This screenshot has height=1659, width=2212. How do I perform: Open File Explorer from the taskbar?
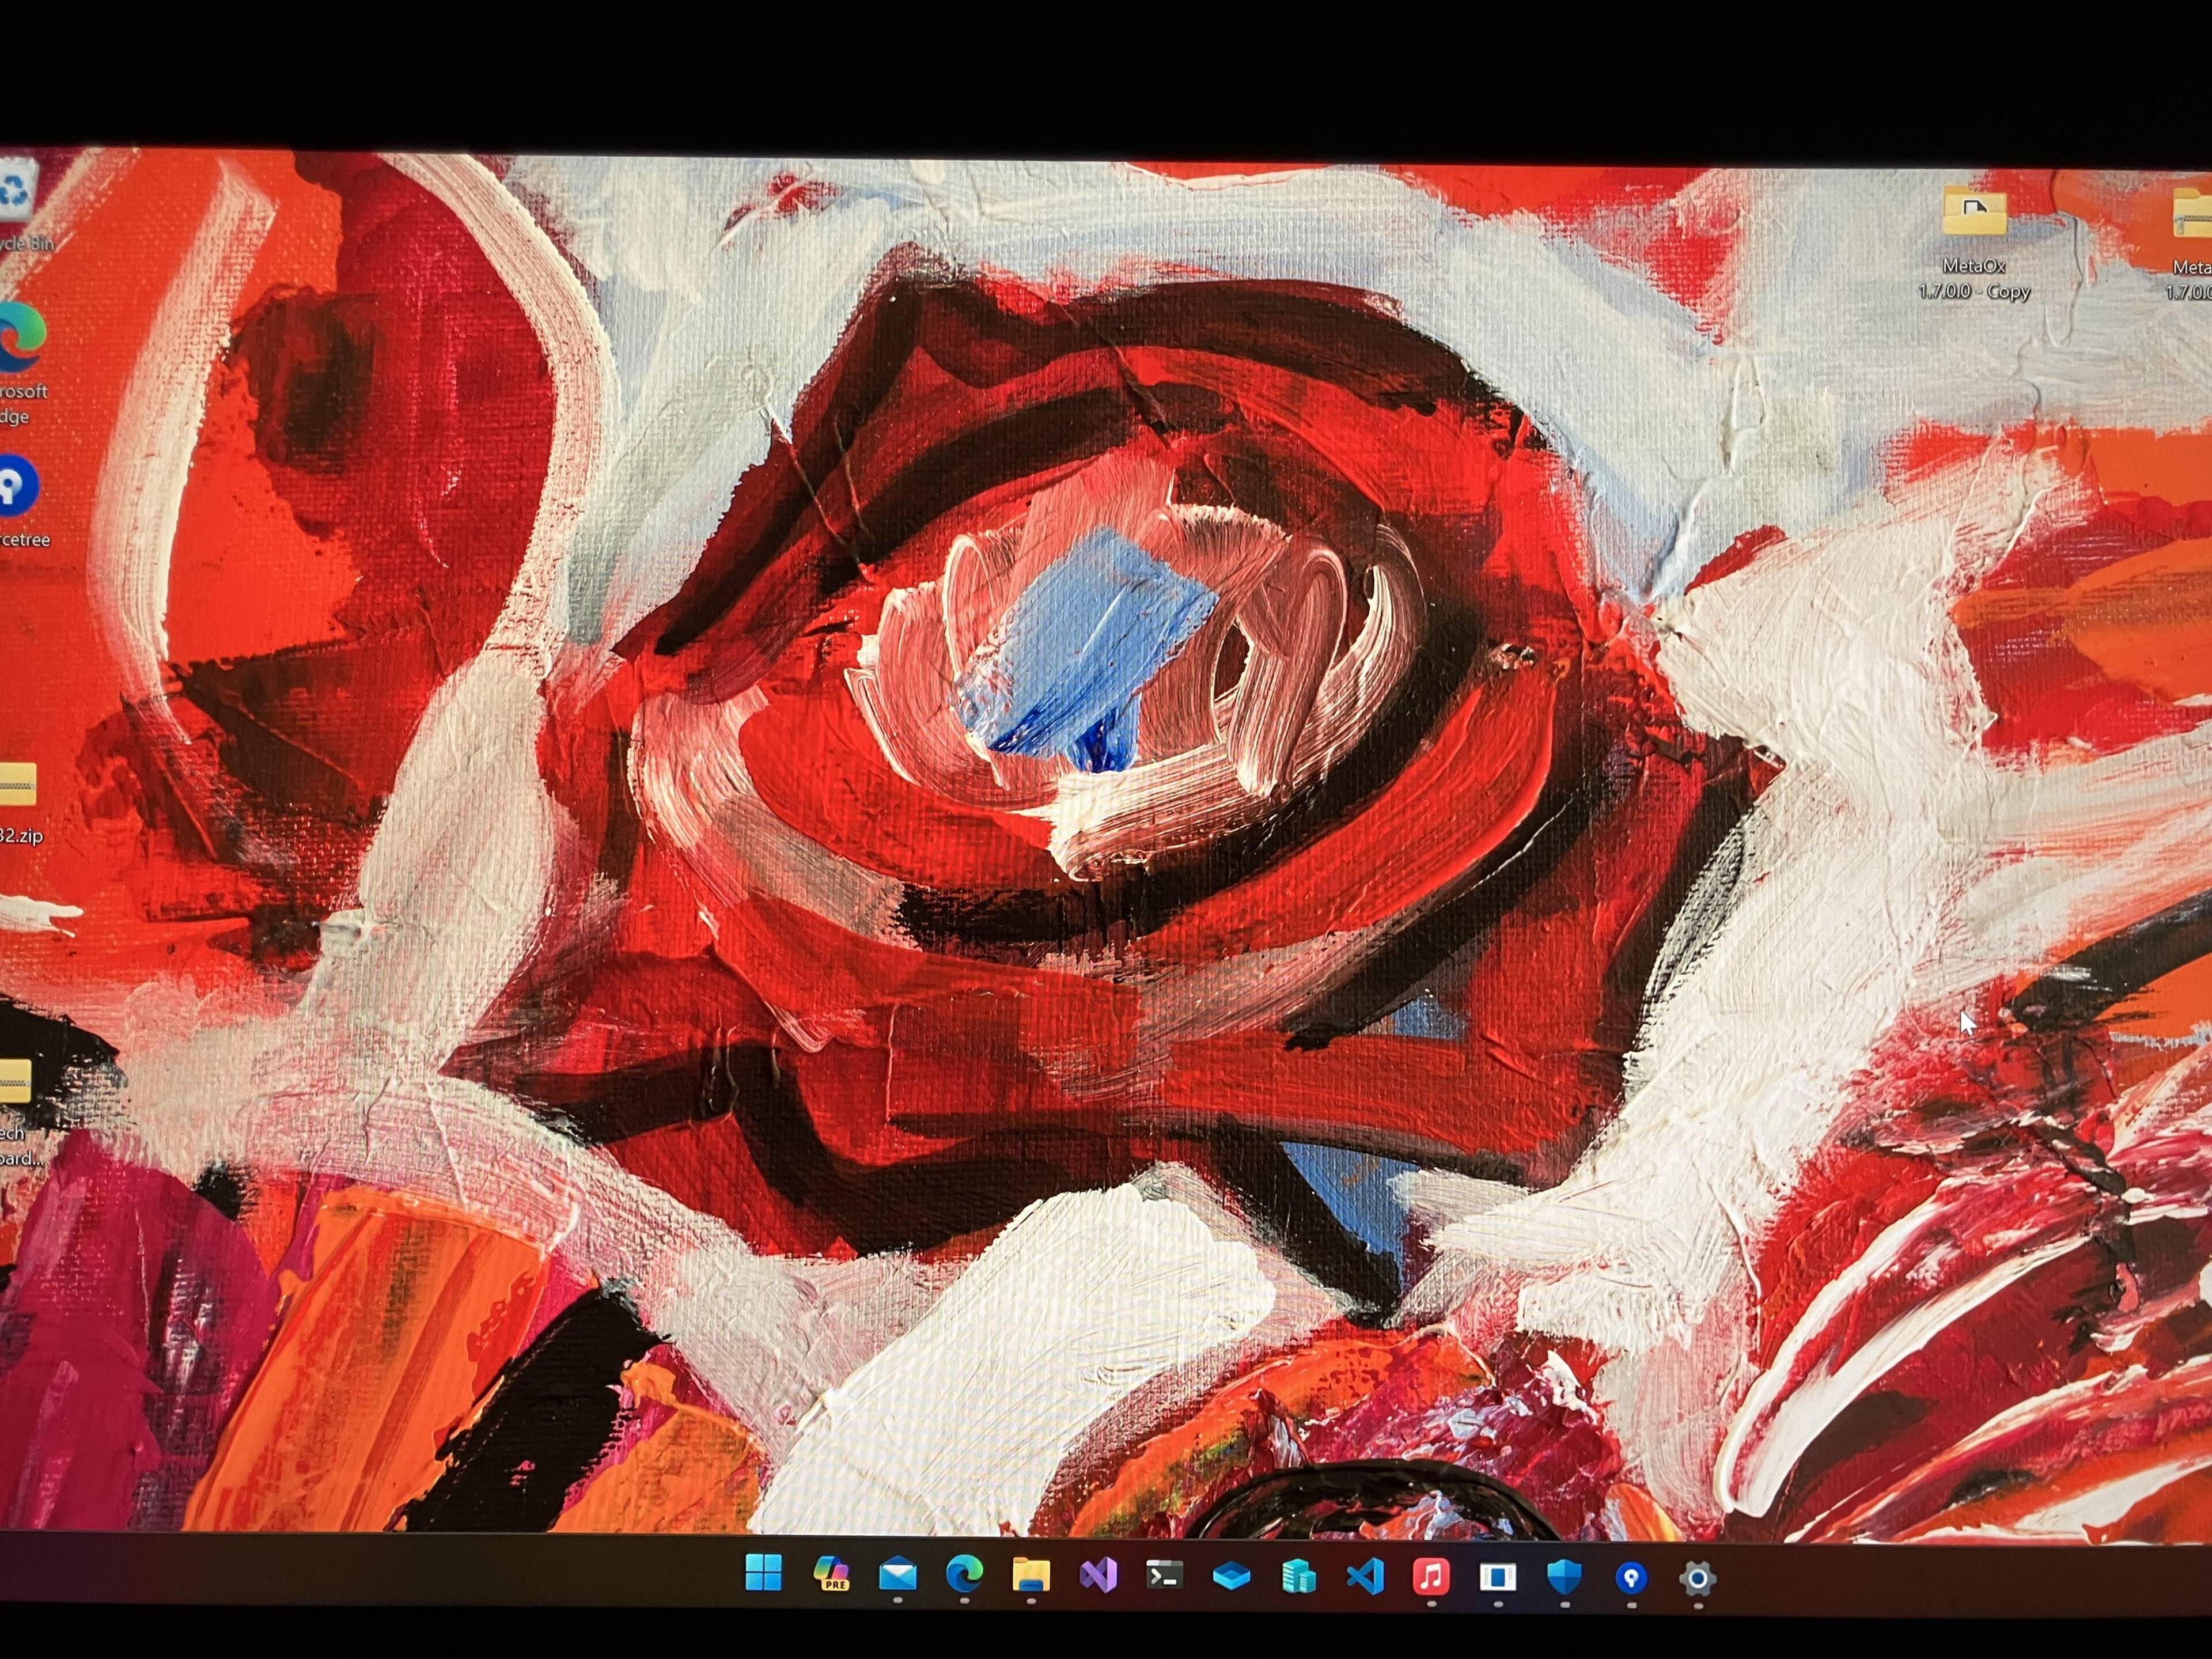click(1031, 1576)
